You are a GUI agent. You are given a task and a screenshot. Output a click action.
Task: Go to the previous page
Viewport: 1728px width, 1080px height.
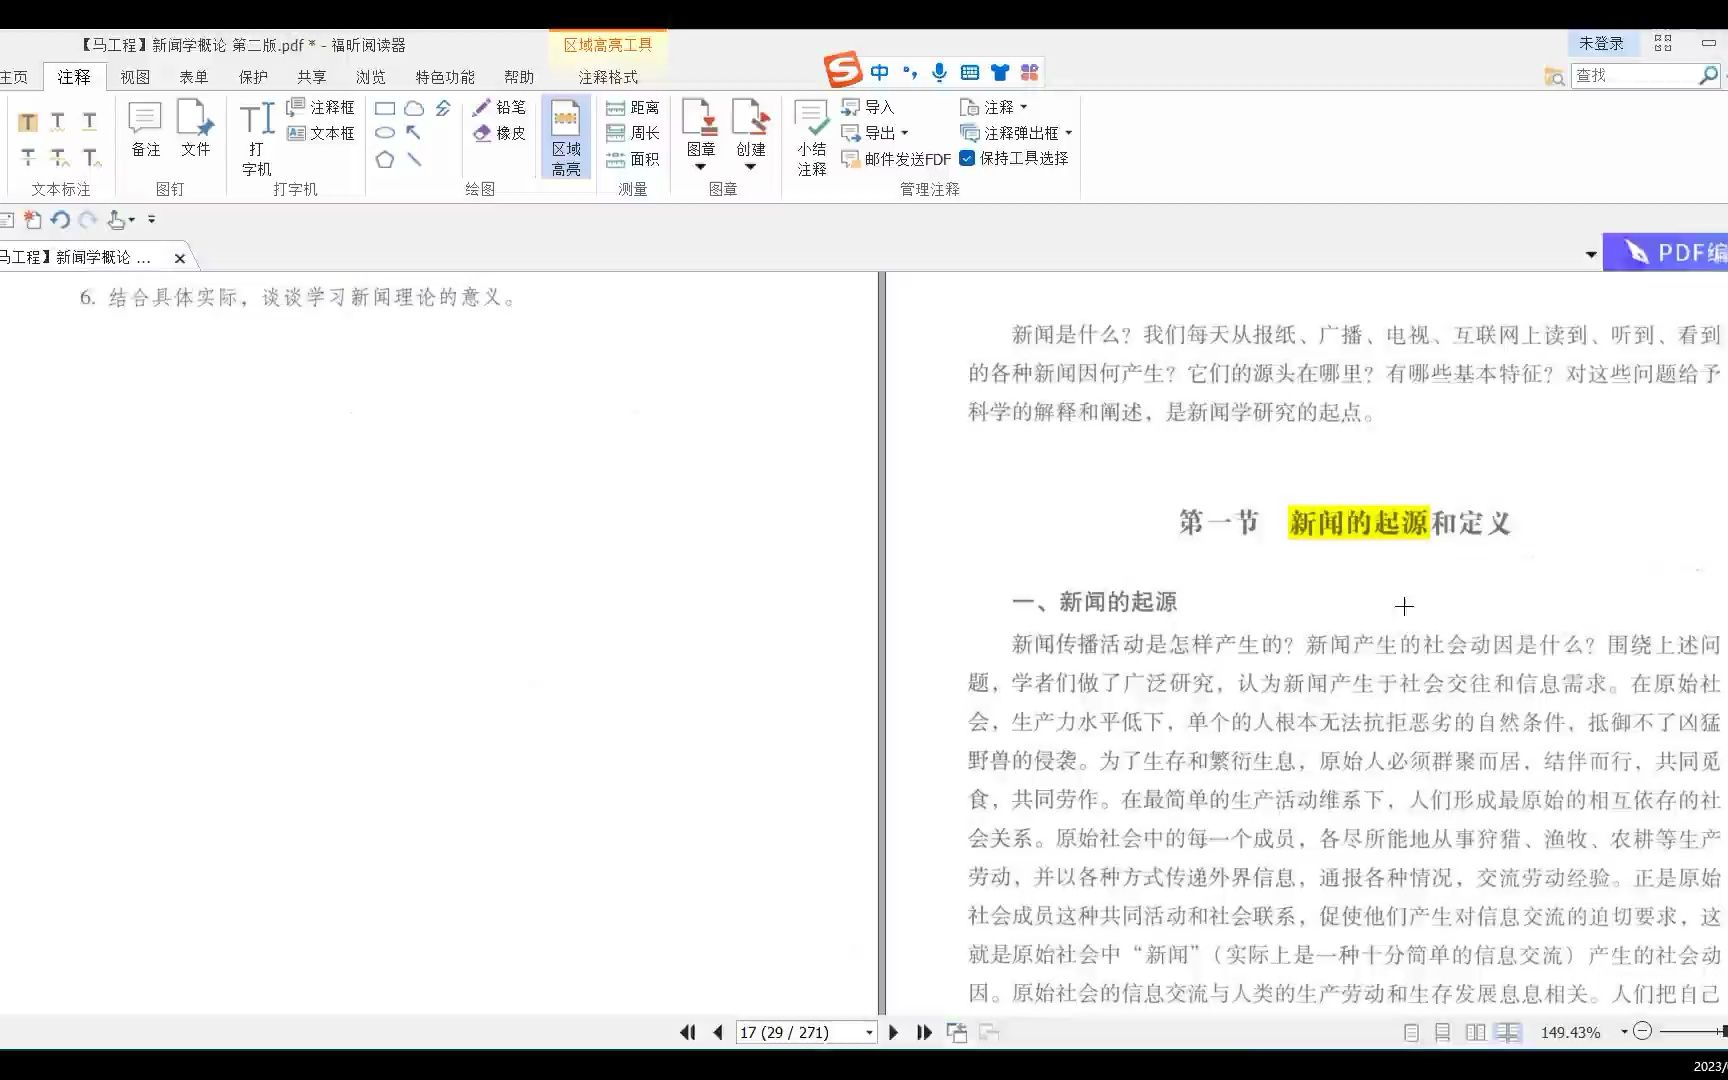coord(717,1032)
